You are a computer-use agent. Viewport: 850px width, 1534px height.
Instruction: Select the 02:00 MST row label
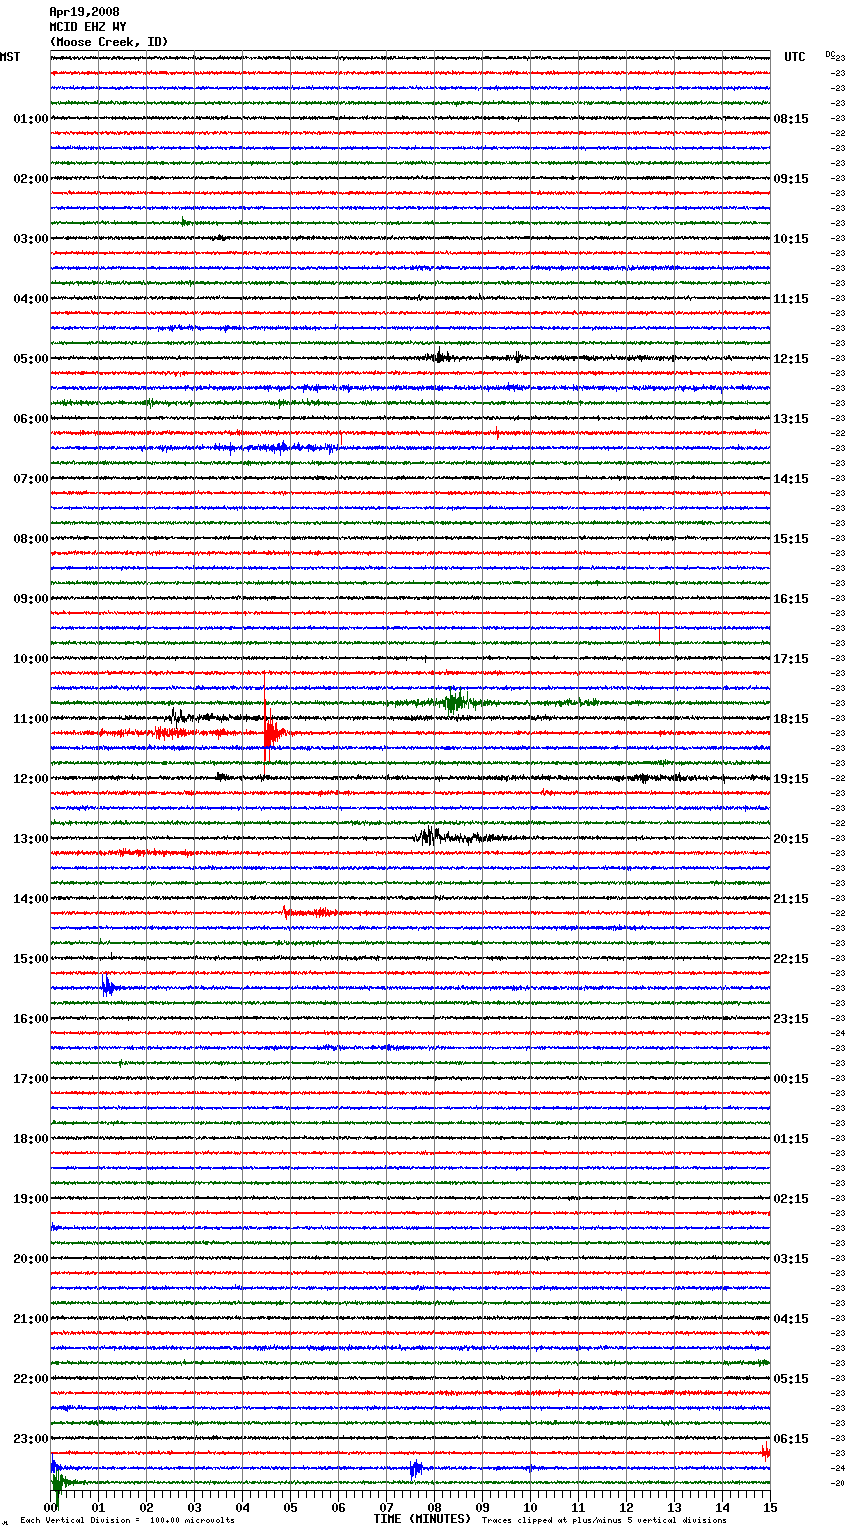point(31,179)
